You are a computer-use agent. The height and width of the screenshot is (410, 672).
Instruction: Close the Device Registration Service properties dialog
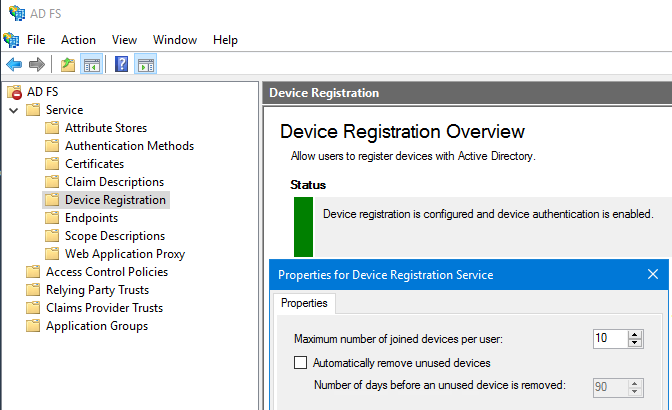(x=653, y=274)
